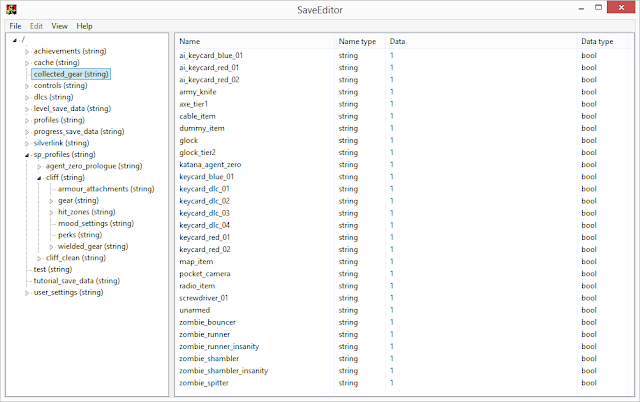Open the File menu
The height and width of the screenshot is (402, 640).
tap(15, 25)
